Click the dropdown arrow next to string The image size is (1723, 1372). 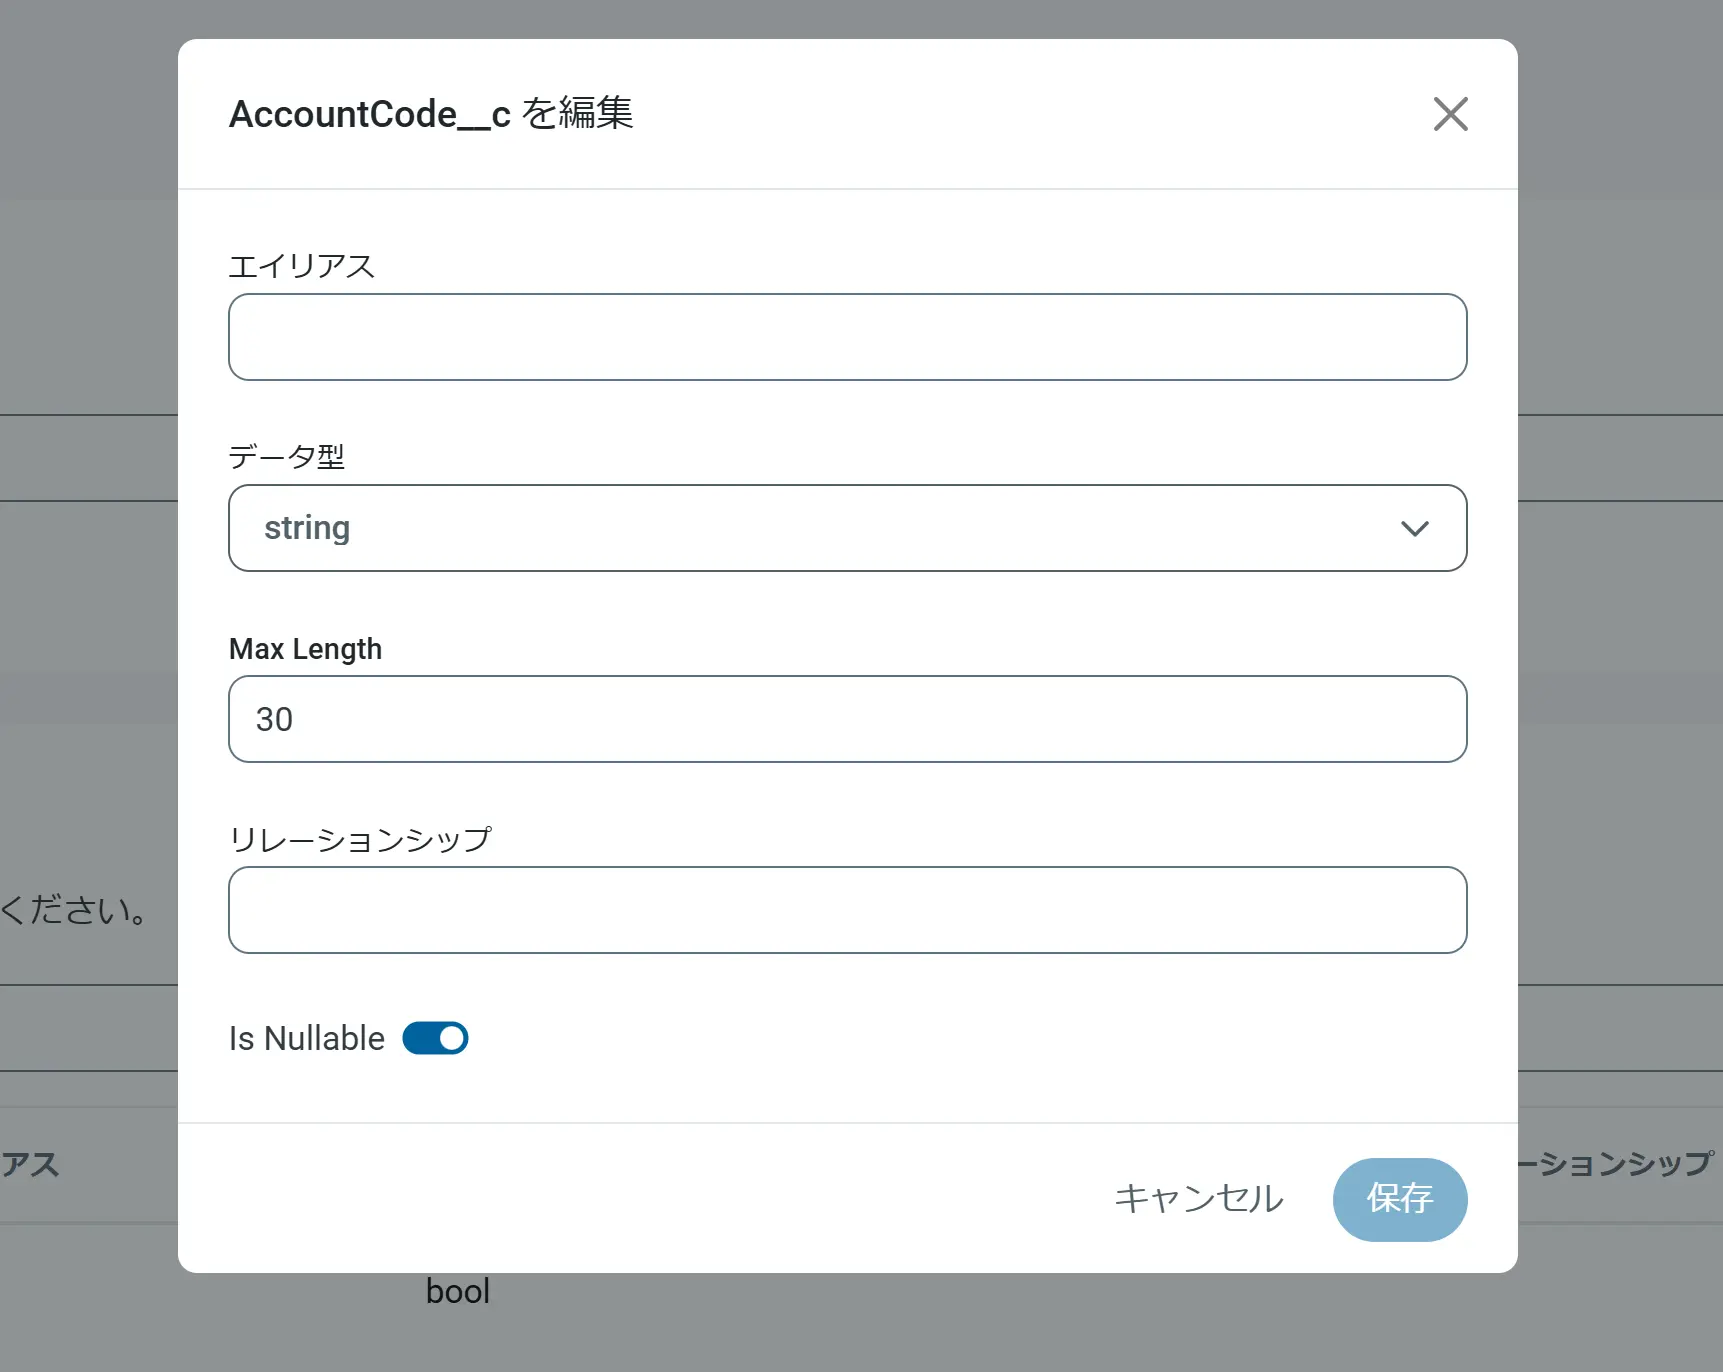pyautogui.click(x=1414, y=528)
